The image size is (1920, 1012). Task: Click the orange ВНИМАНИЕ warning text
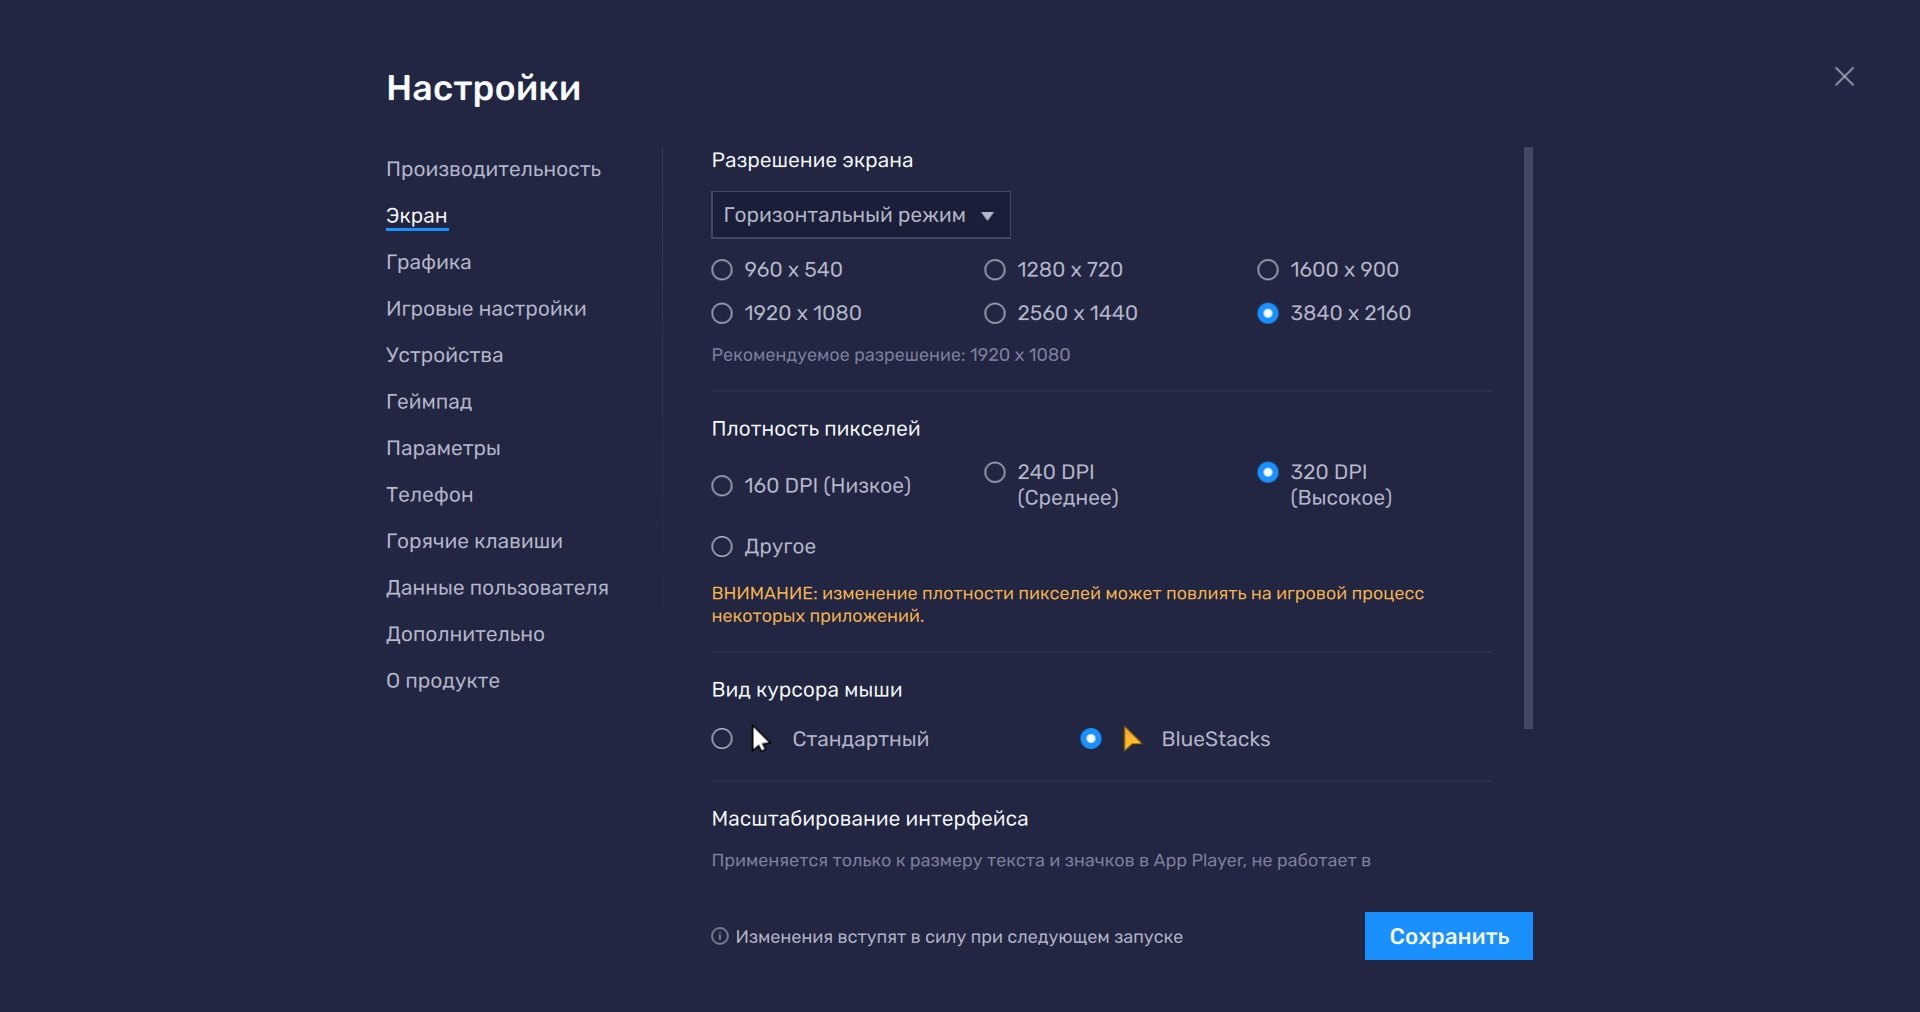(1067, 605)
